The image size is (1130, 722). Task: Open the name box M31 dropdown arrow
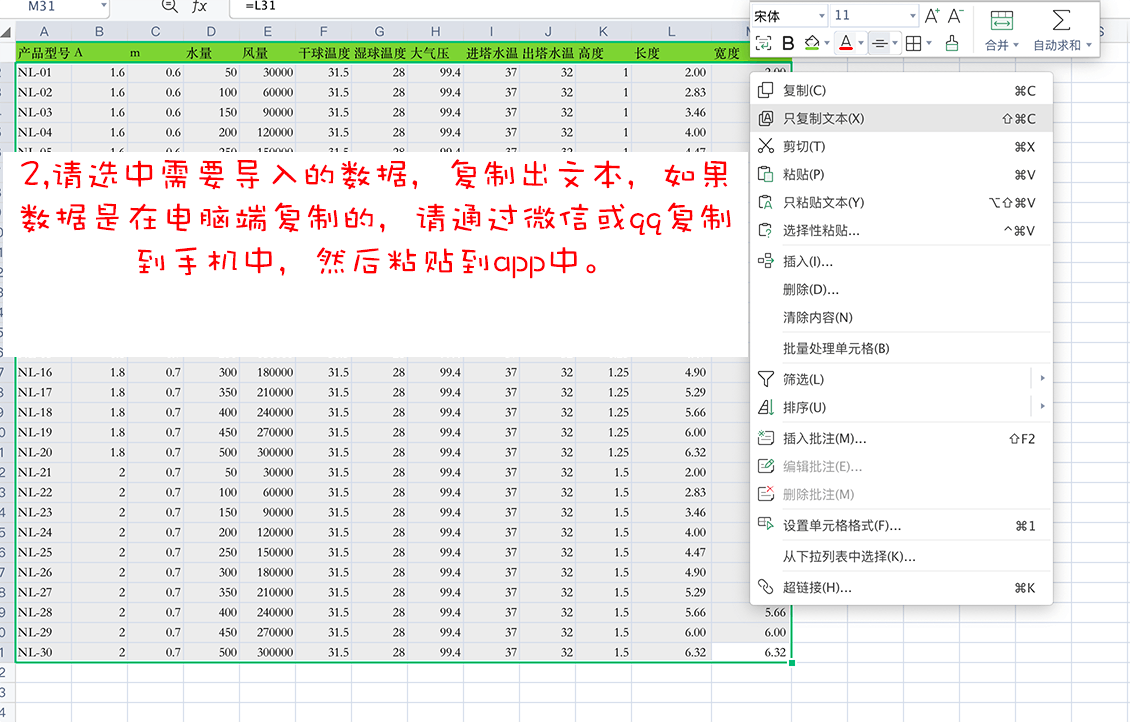click(104, 6)
